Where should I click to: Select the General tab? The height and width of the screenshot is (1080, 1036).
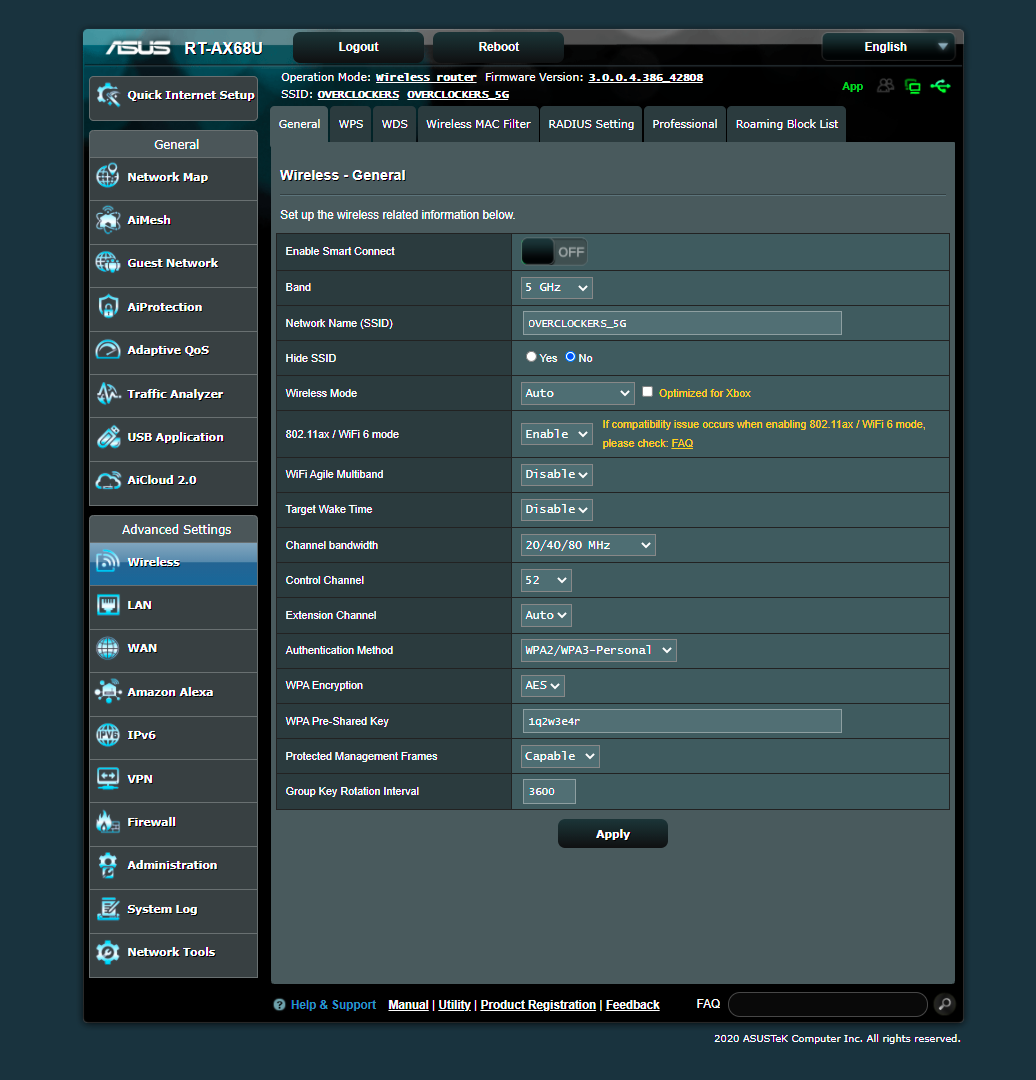pyautogui.click(x=299, y=124)
